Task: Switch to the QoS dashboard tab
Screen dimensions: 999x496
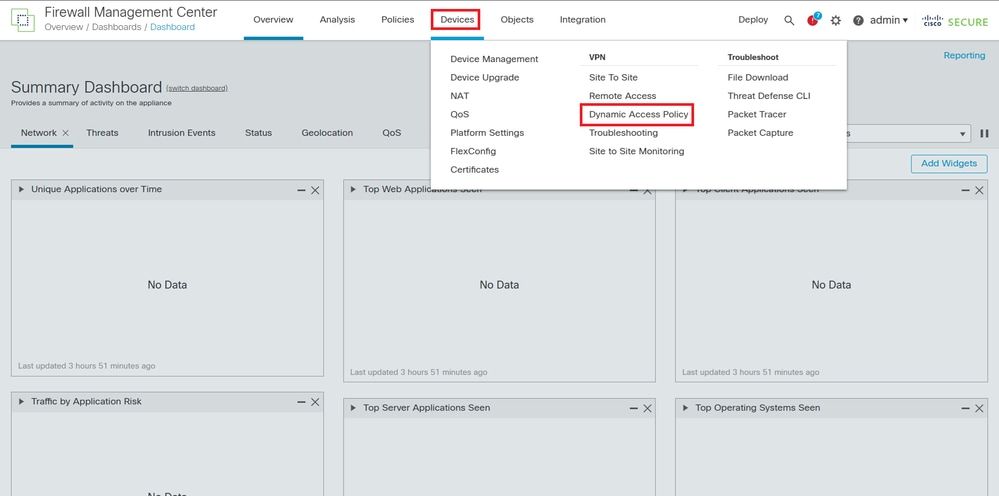Action: (392, 133)
